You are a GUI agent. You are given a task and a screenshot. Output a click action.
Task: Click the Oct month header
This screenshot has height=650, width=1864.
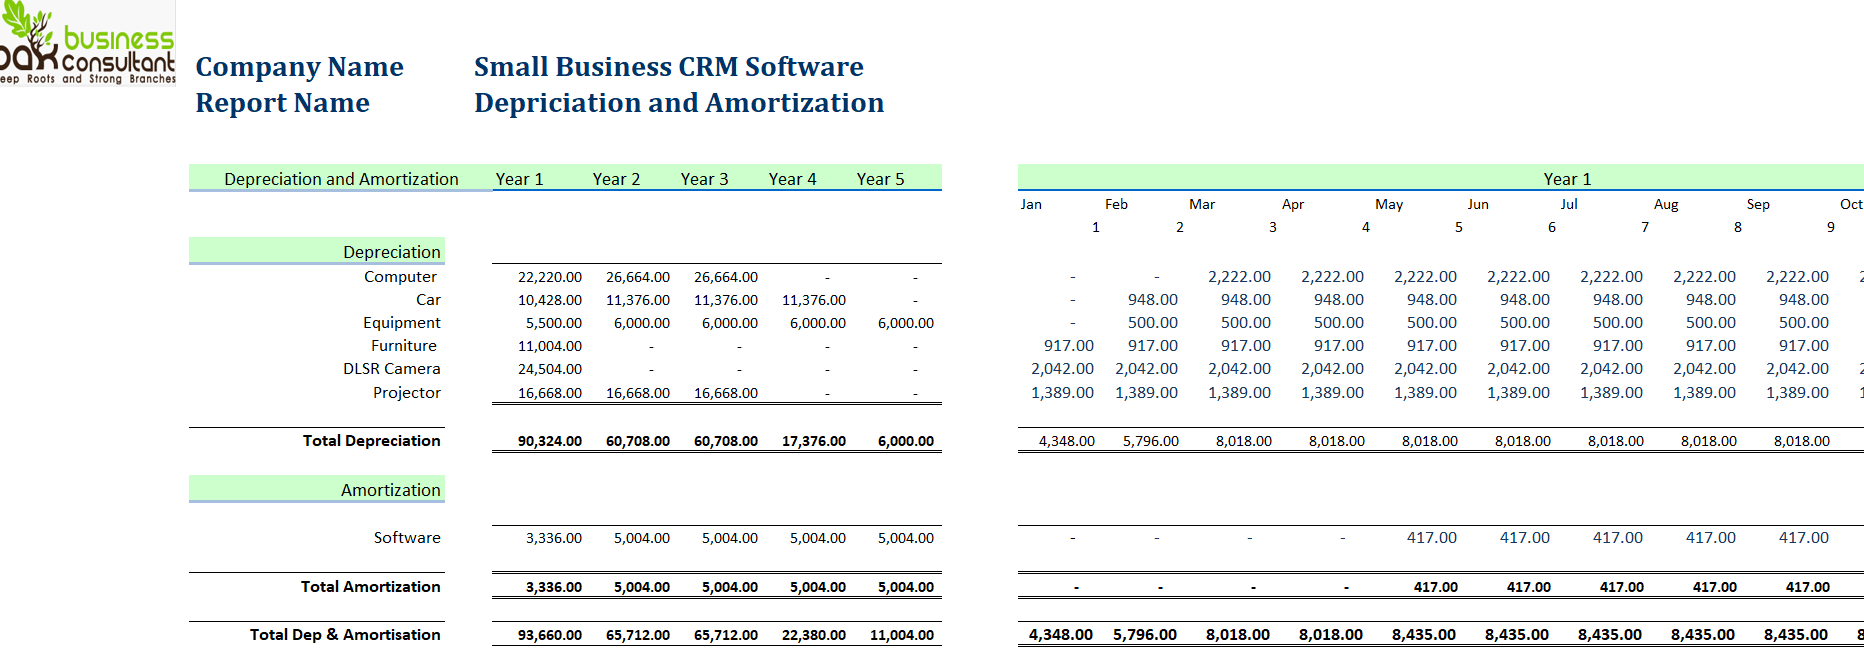point(1851,204)
